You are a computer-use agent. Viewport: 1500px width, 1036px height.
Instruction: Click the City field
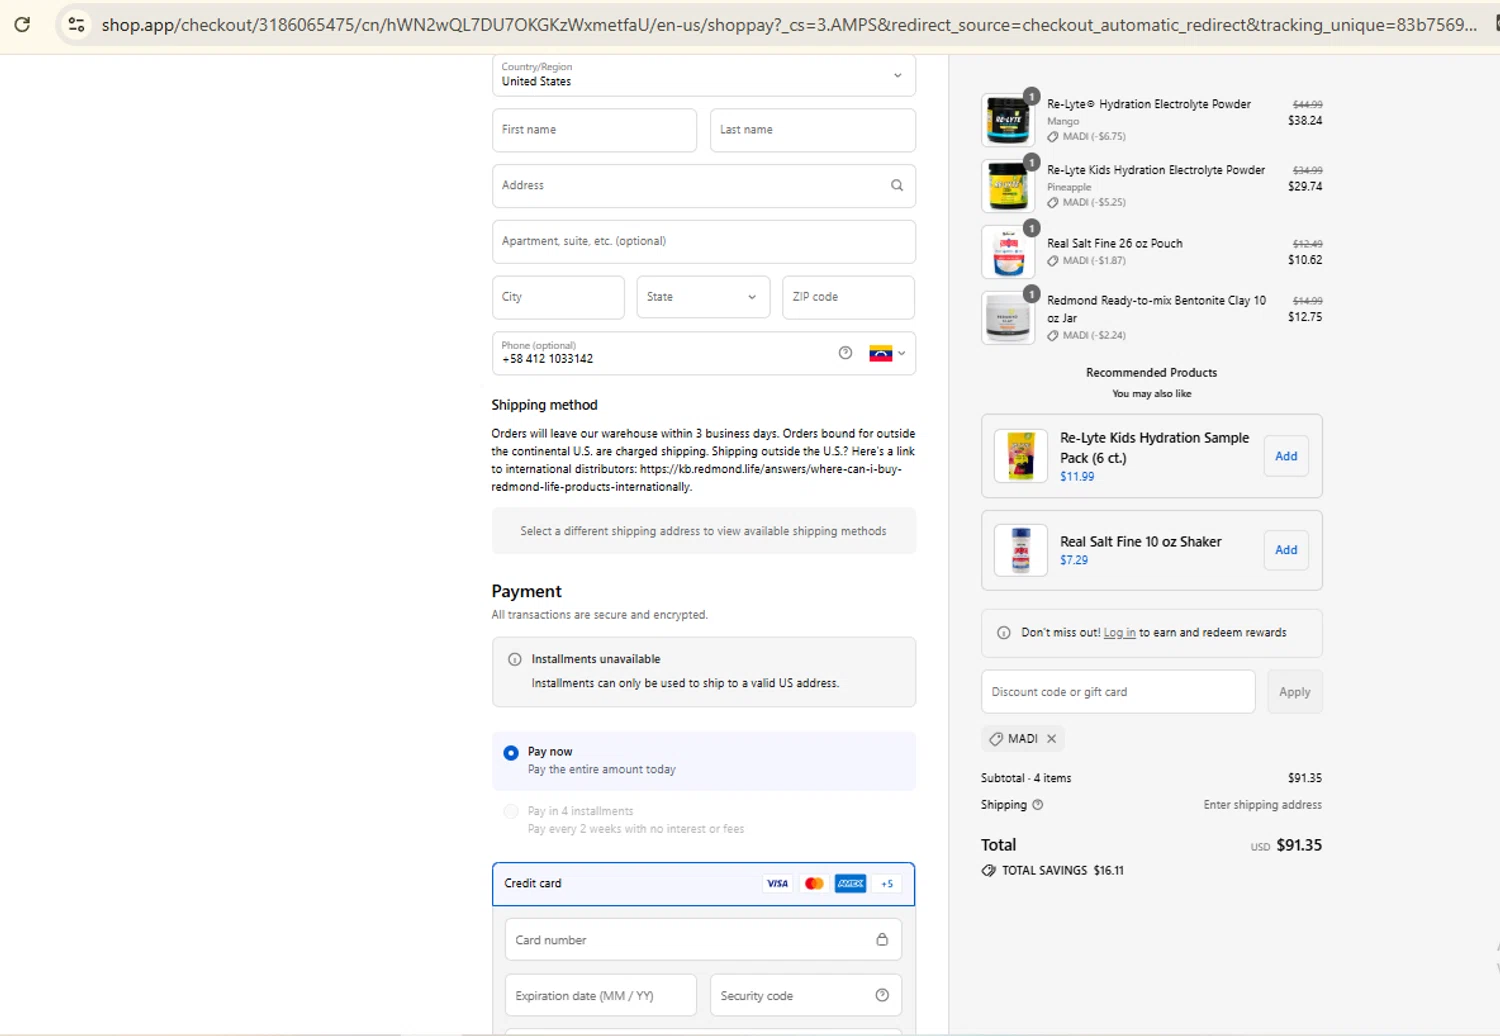point(558,297)
